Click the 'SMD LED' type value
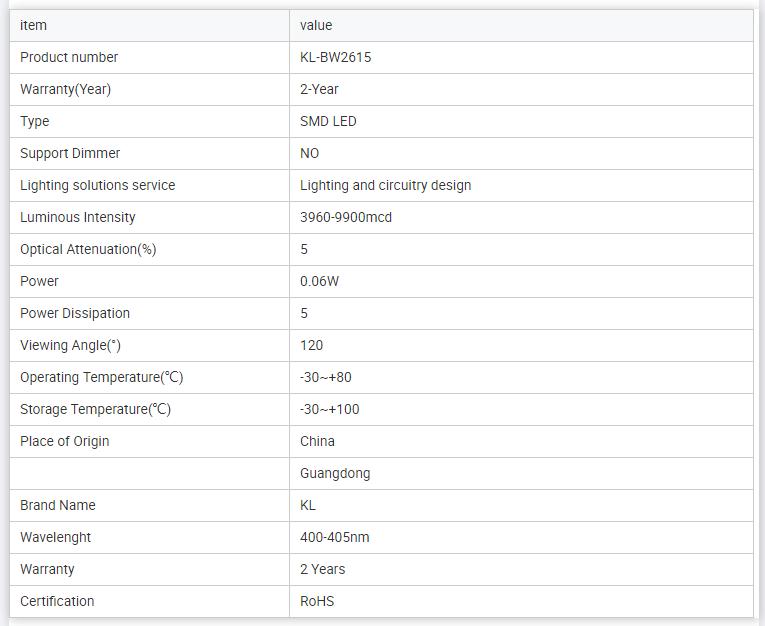The image size is (765, 626). pos(328,121)
